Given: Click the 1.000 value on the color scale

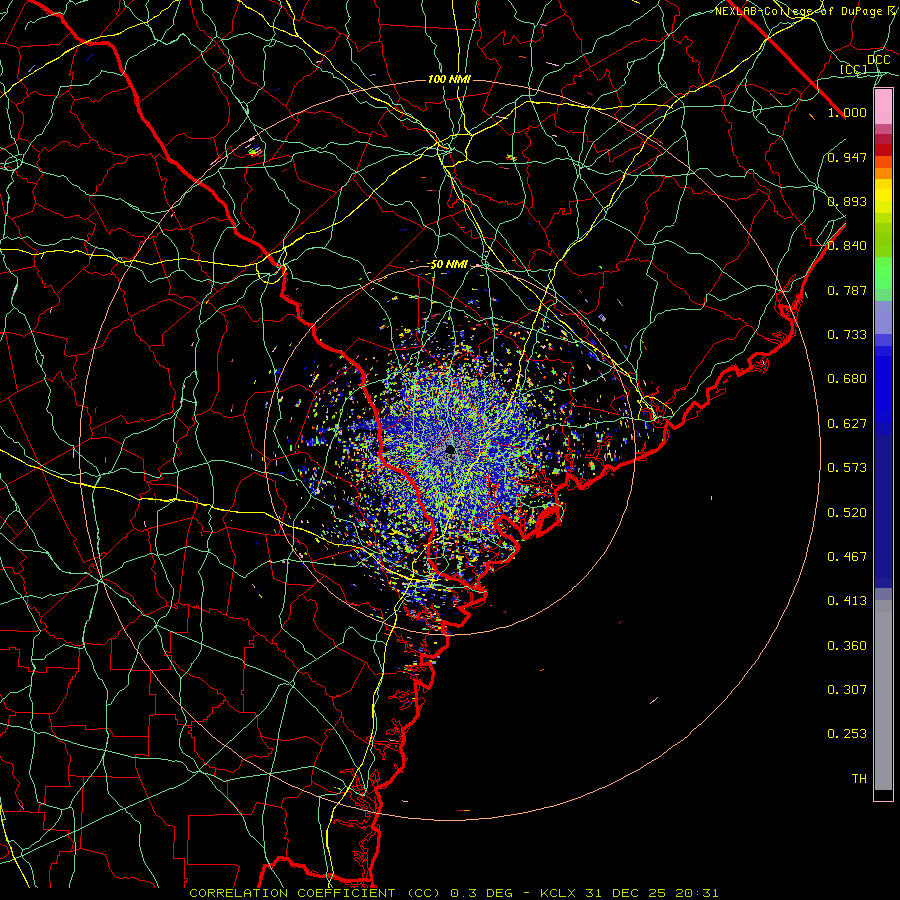Looking at the screenshot, I should 847,112.
